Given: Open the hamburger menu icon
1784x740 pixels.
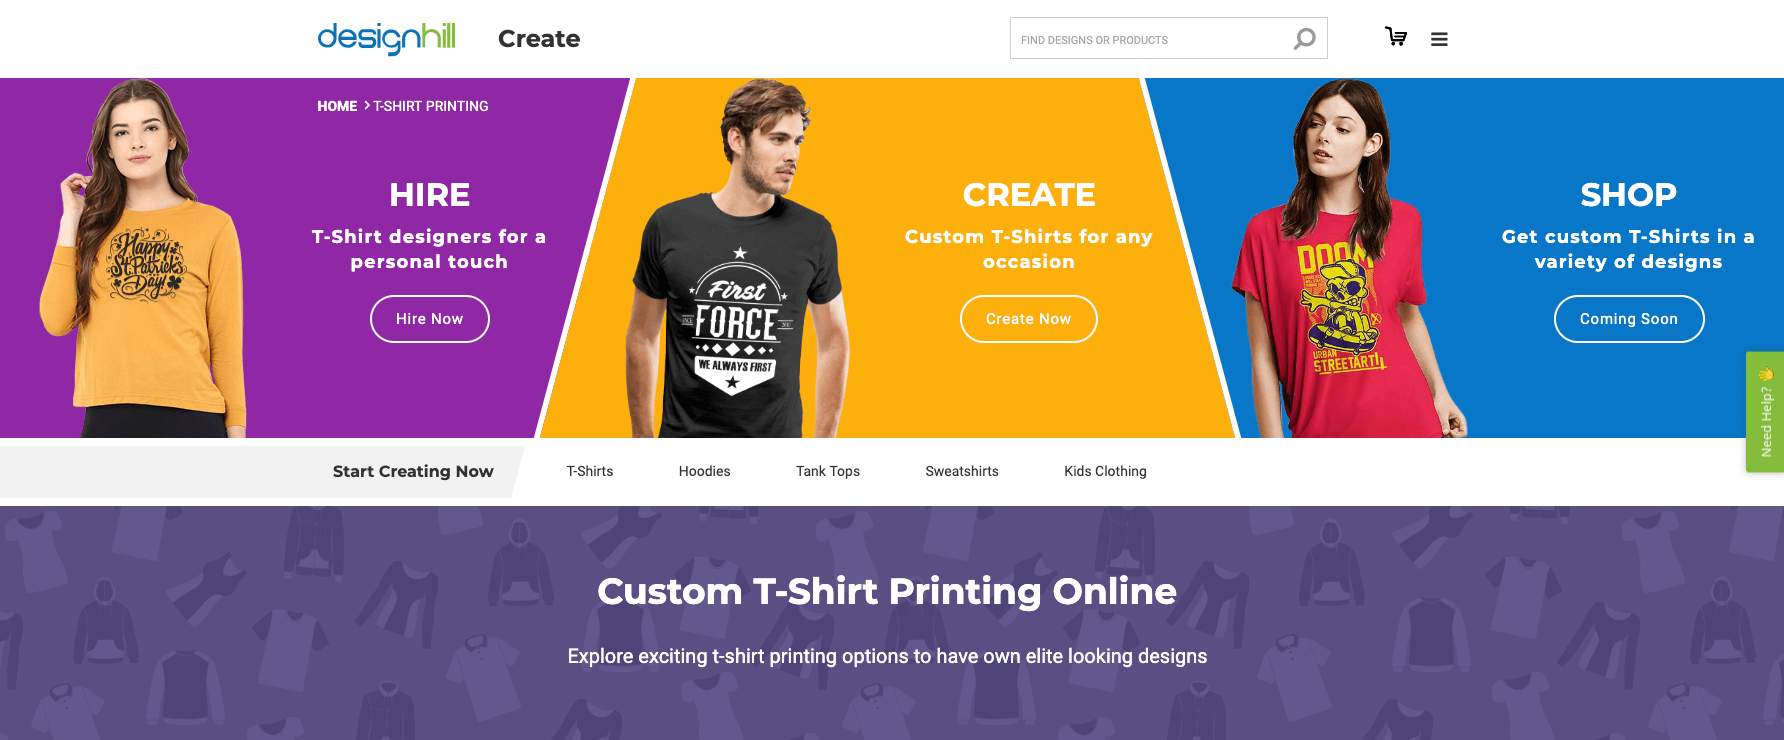Looking at the screenshot, I should point(1439,40).
